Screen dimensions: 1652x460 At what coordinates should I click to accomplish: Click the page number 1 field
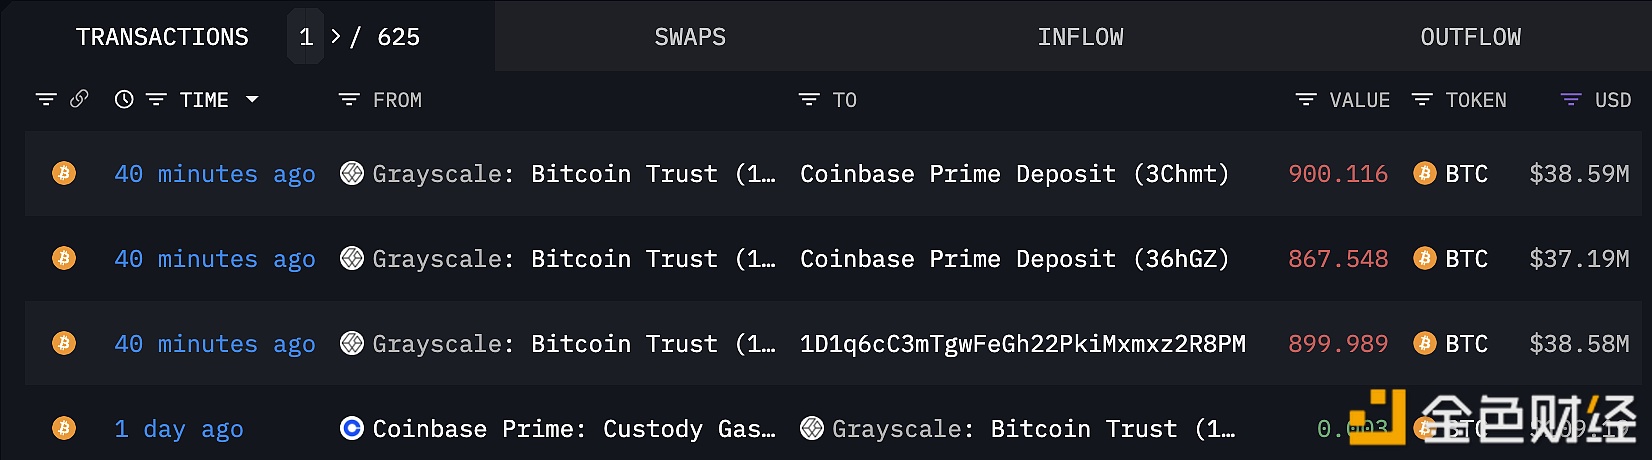pyautogui.click(x=306, y=37)
